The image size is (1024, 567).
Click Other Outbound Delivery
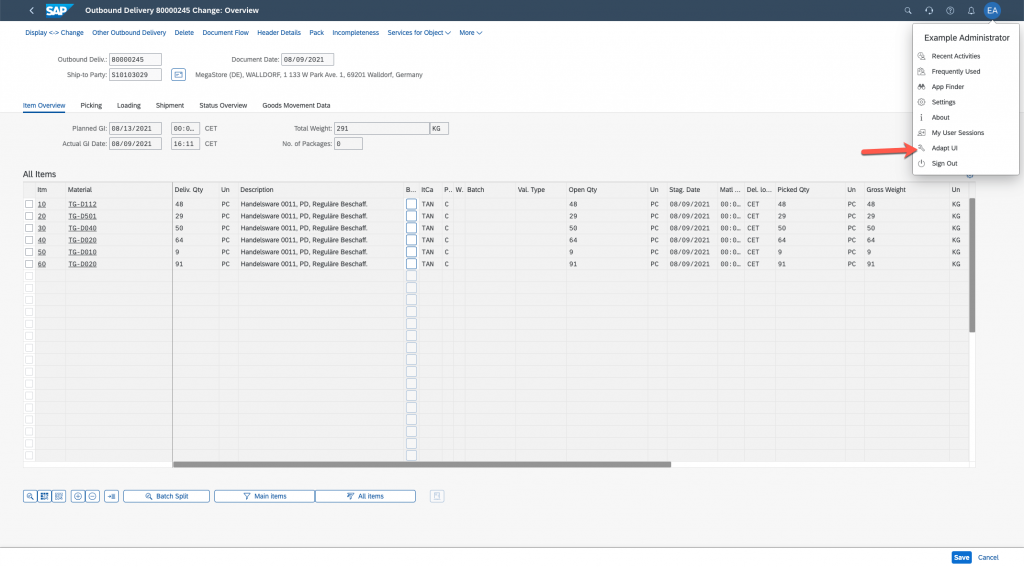[129, 33]
